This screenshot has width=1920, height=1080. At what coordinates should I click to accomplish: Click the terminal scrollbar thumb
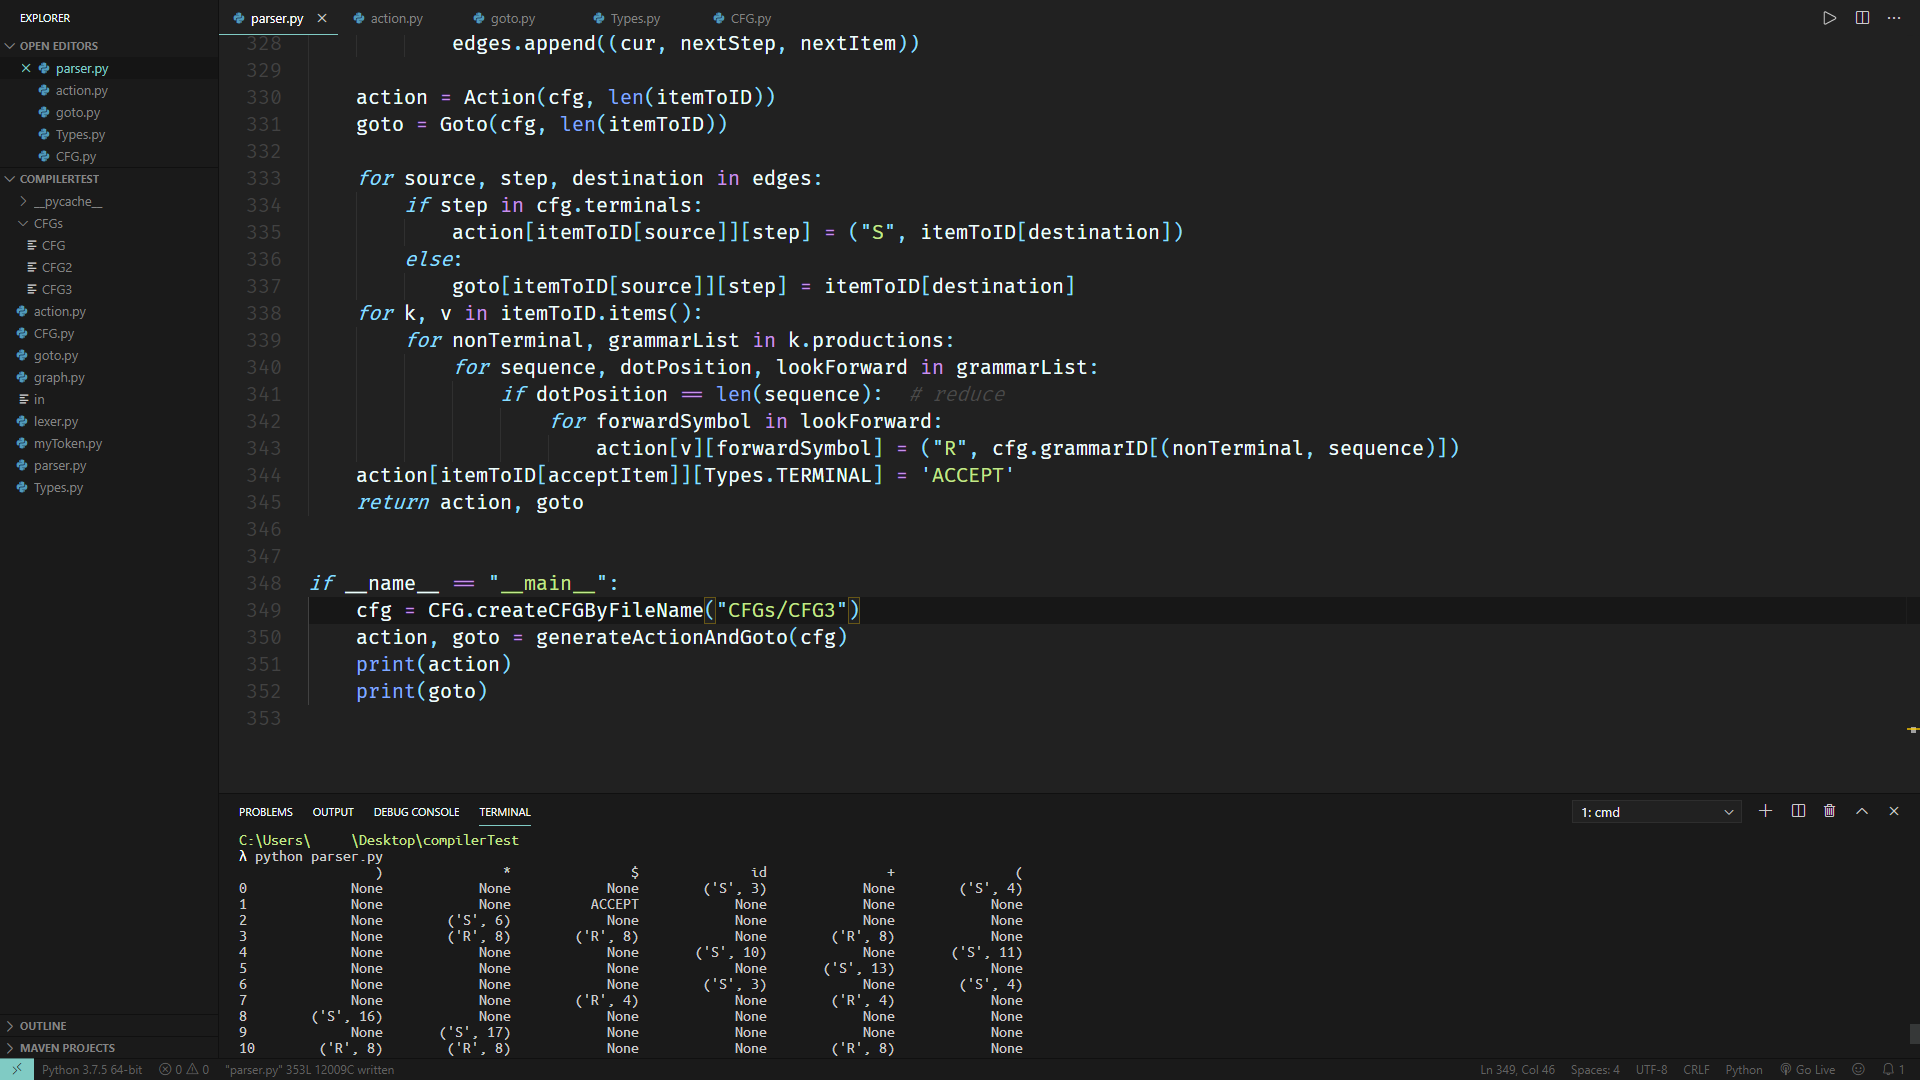(1913, 1033)
